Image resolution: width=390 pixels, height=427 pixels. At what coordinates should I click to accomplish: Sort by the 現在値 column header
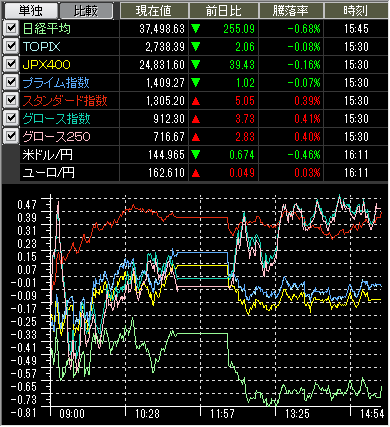point(154,11)
